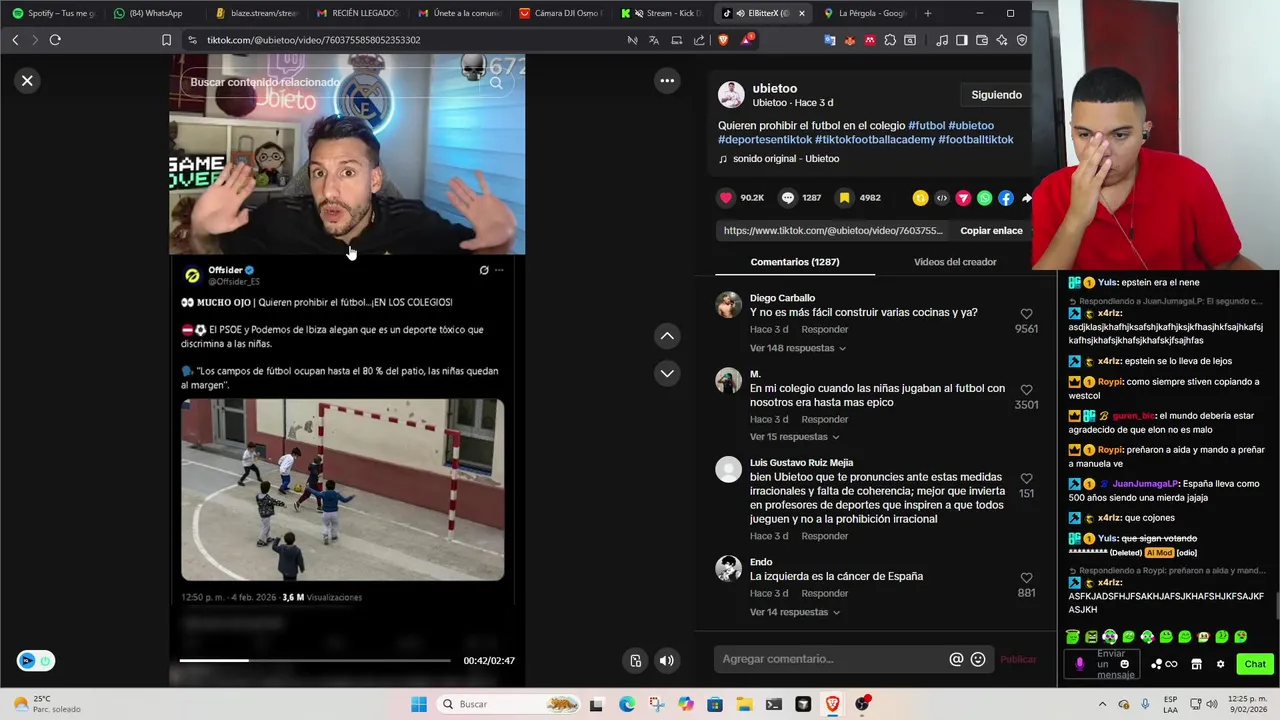Image resolution: width=1280 pixels, height=720 pixels.
Task: Like Diego Carballo's comment with the heart
Action: point(1026,314)
